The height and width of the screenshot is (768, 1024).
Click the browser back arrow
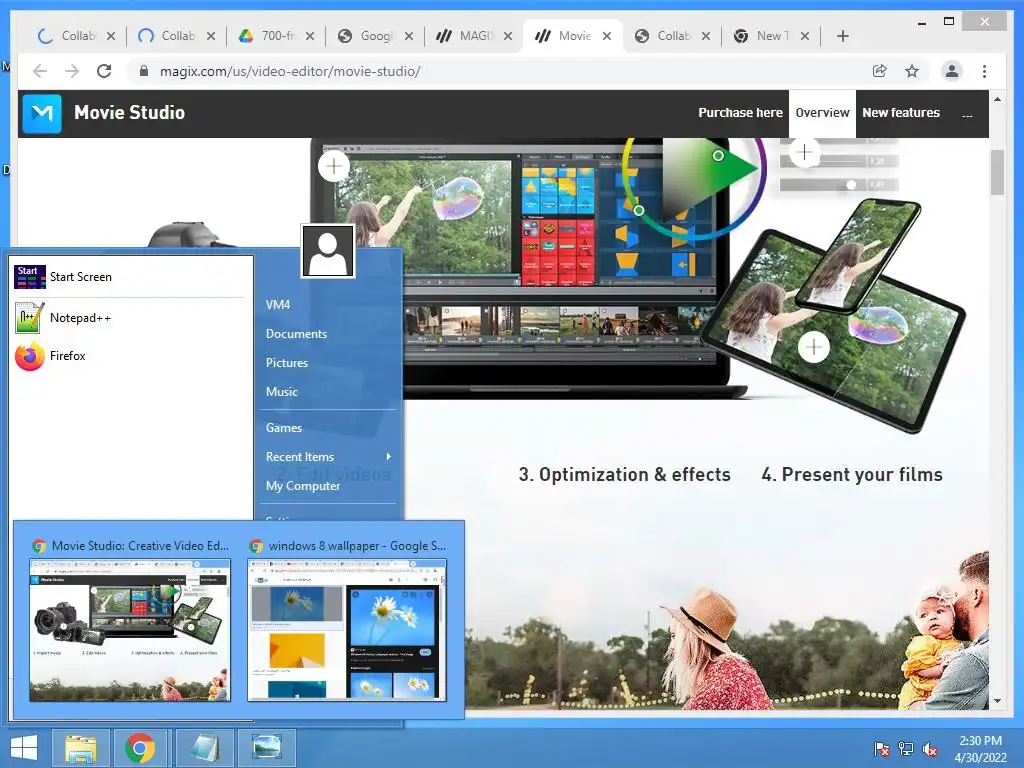(40, 71)
